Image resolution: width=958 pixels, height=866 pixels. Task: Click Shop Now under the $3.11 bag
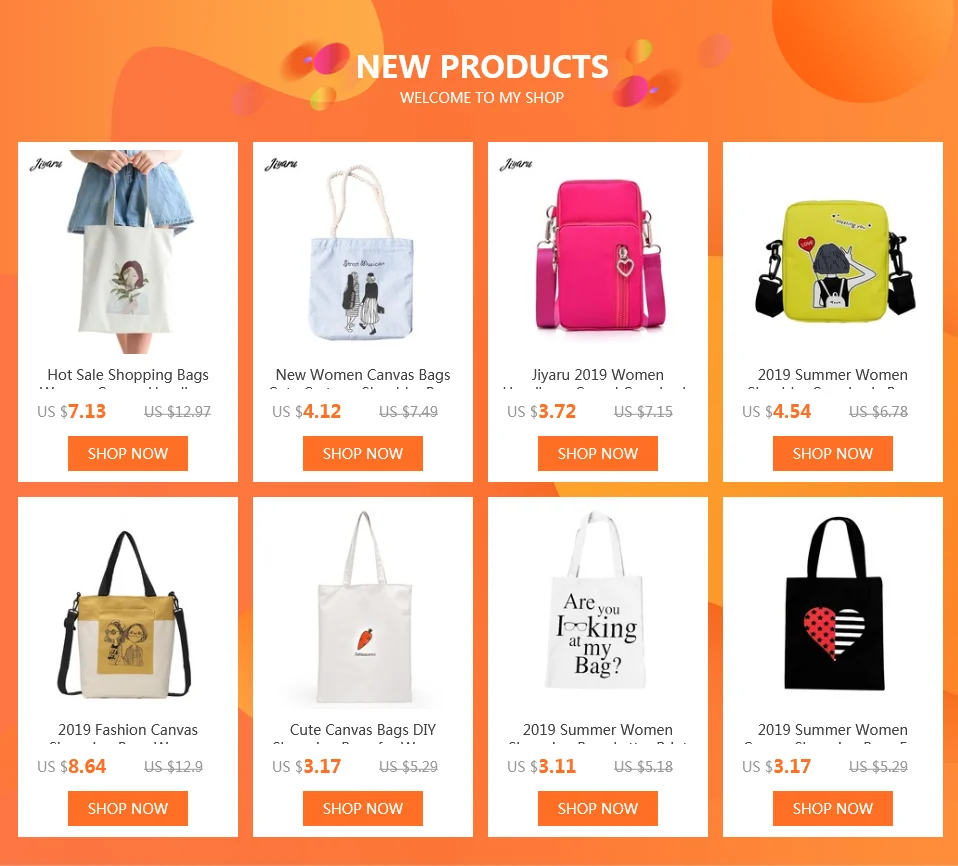point(598,809)
